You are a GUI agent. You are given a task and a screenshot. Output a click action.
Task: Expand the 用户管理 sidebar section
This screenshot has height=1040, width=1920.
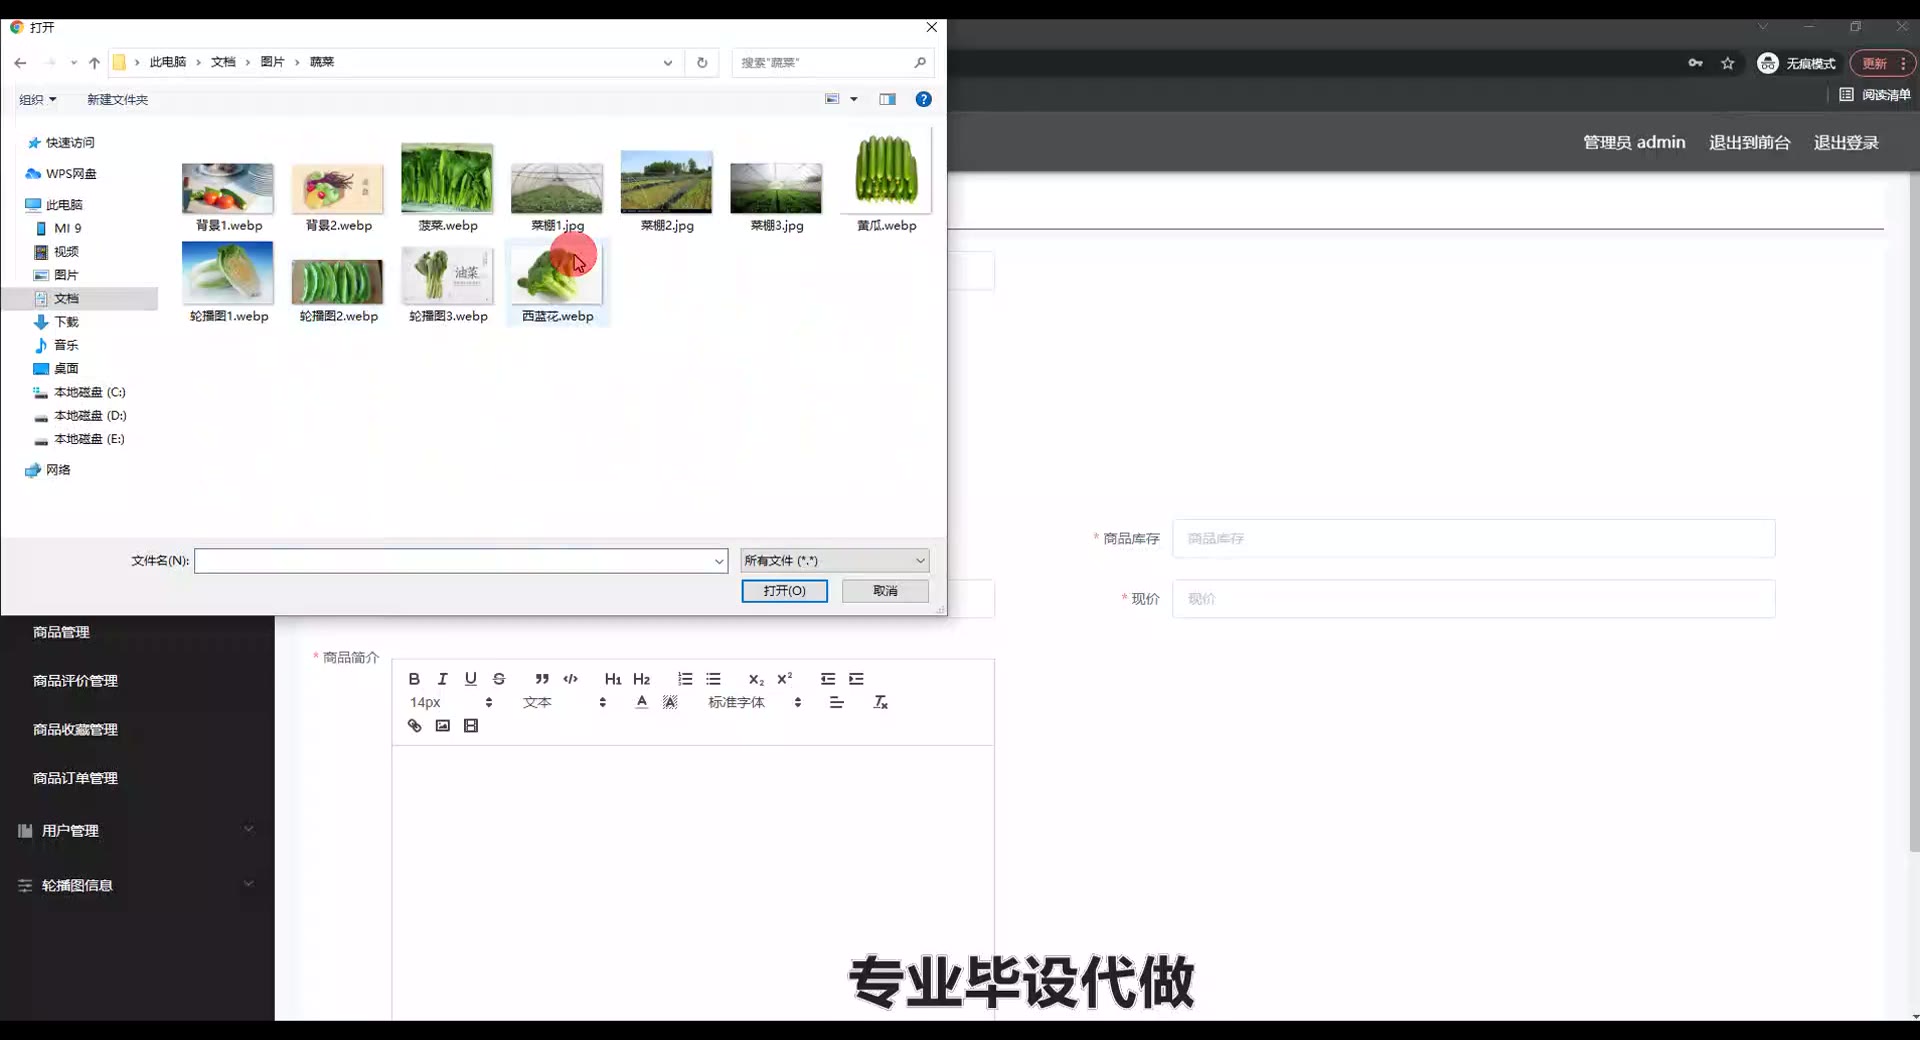[x=137, y=830]
